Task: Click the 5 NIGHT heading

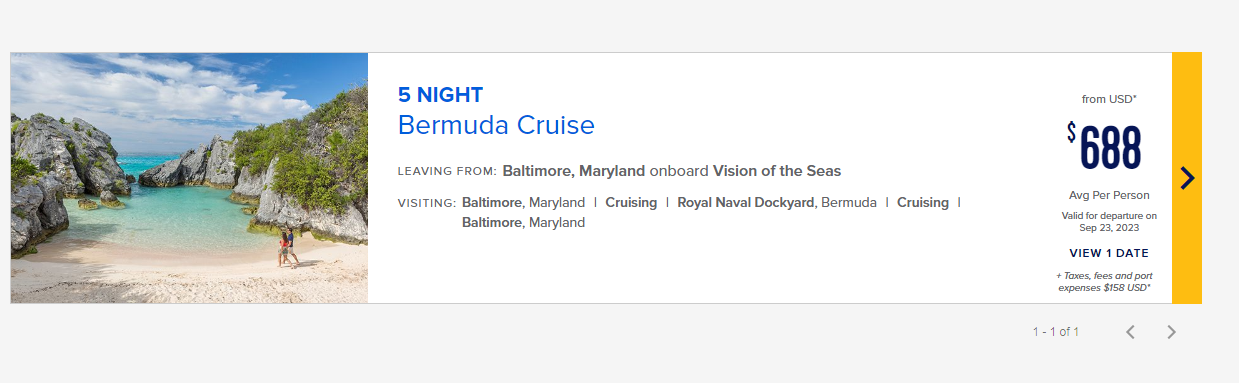Action: tap(440, 95)
